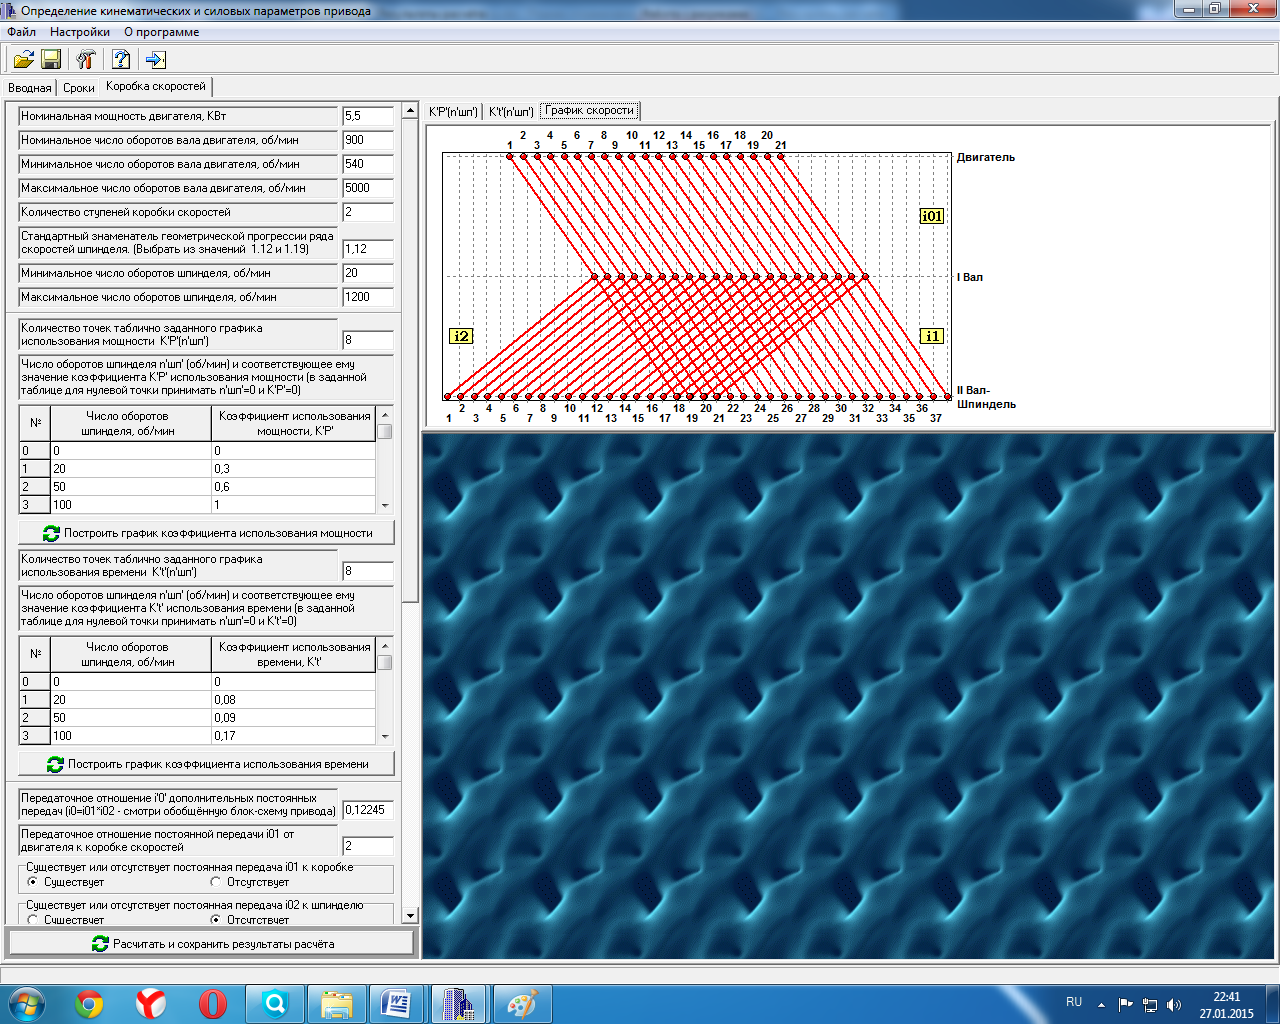The image size is (1280, 1024).
Task: Open Yandex browser from taskbar
Action: click(x=151, y=1003)
